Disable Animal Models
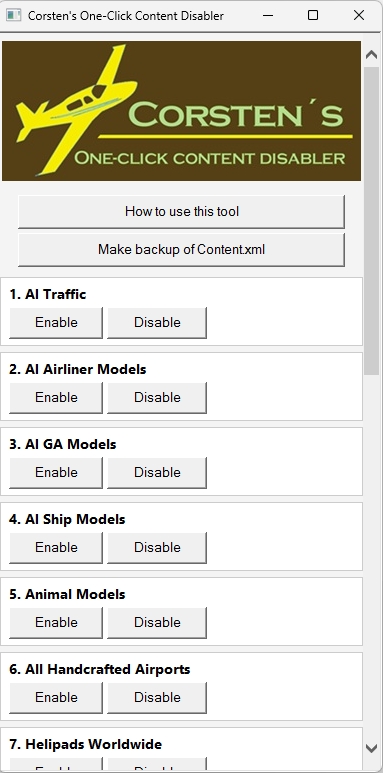 (157, 622)
